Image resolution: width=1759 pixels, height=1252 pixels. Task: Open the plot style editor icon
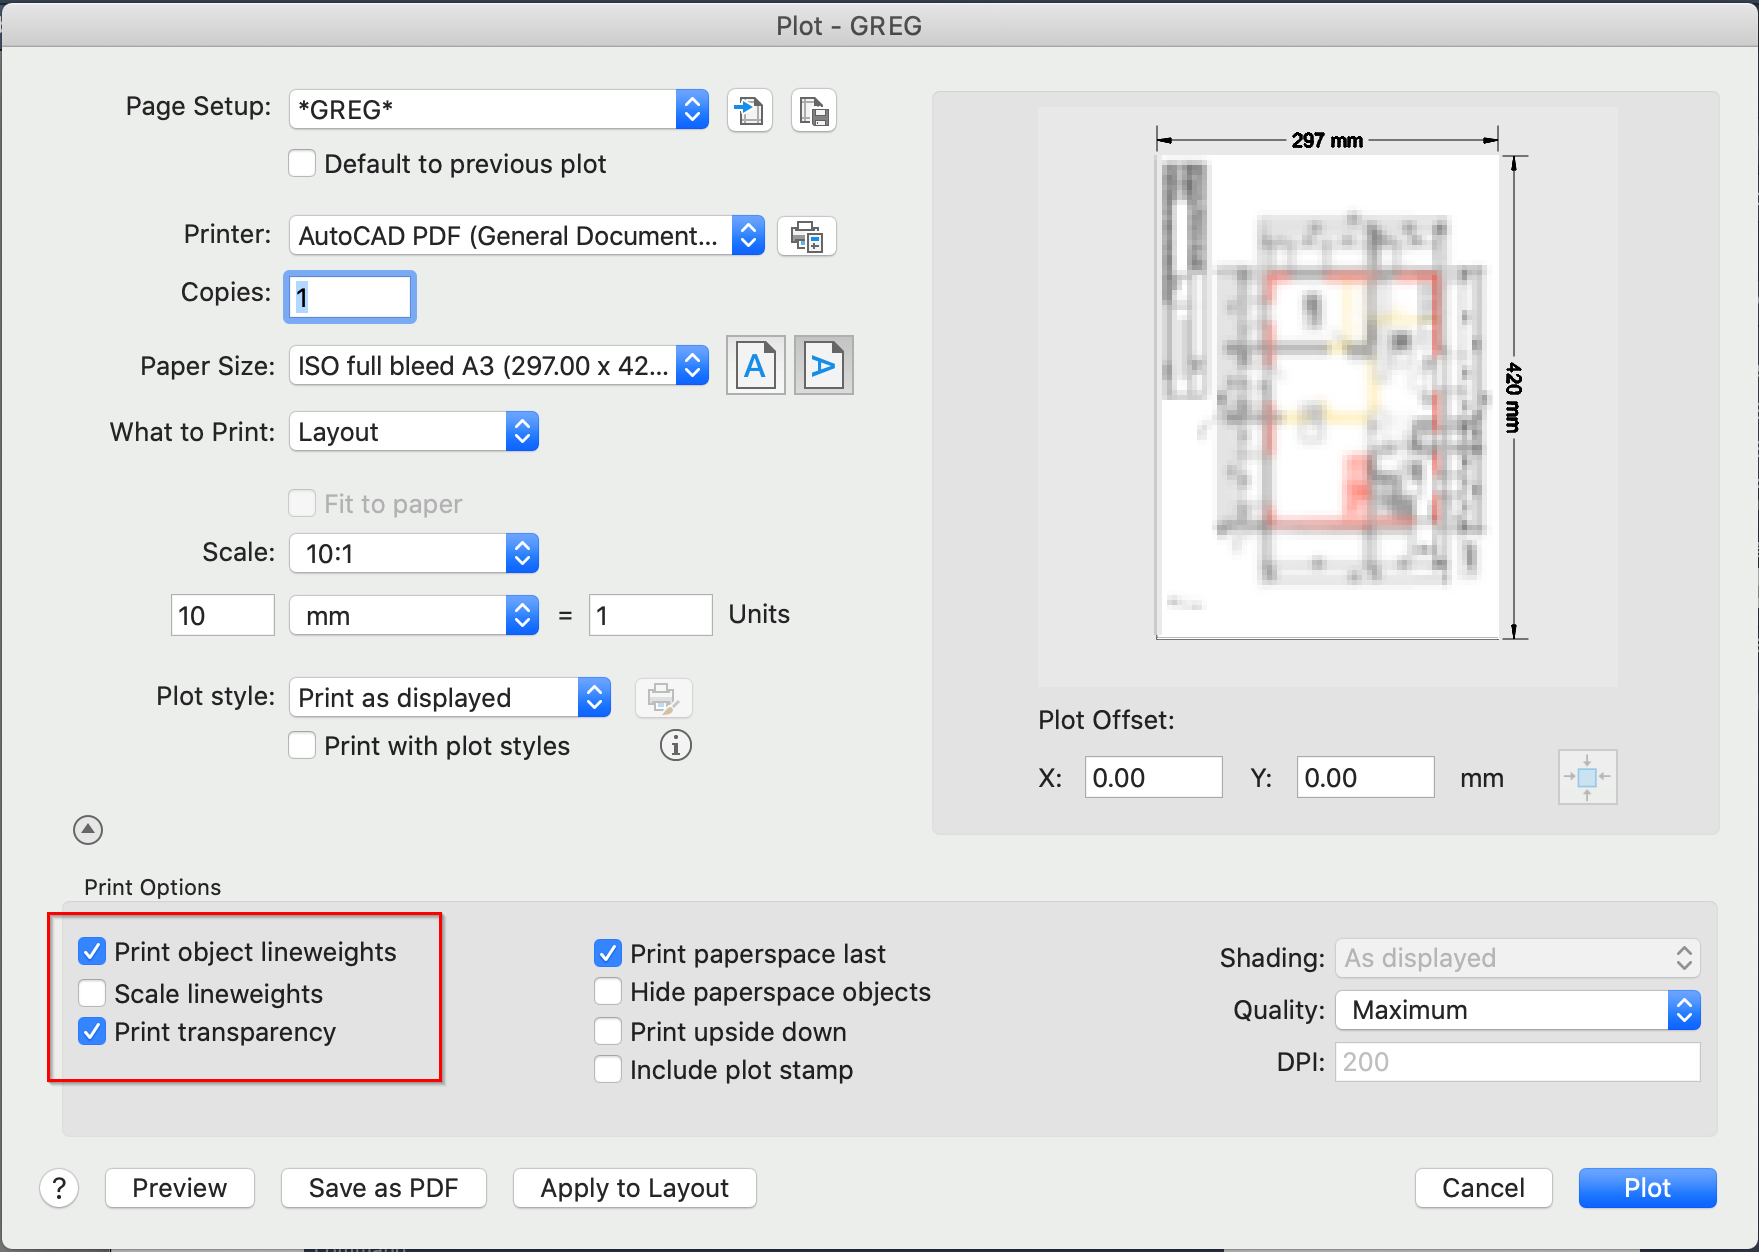pyautogui.click(x=663, y=697)
